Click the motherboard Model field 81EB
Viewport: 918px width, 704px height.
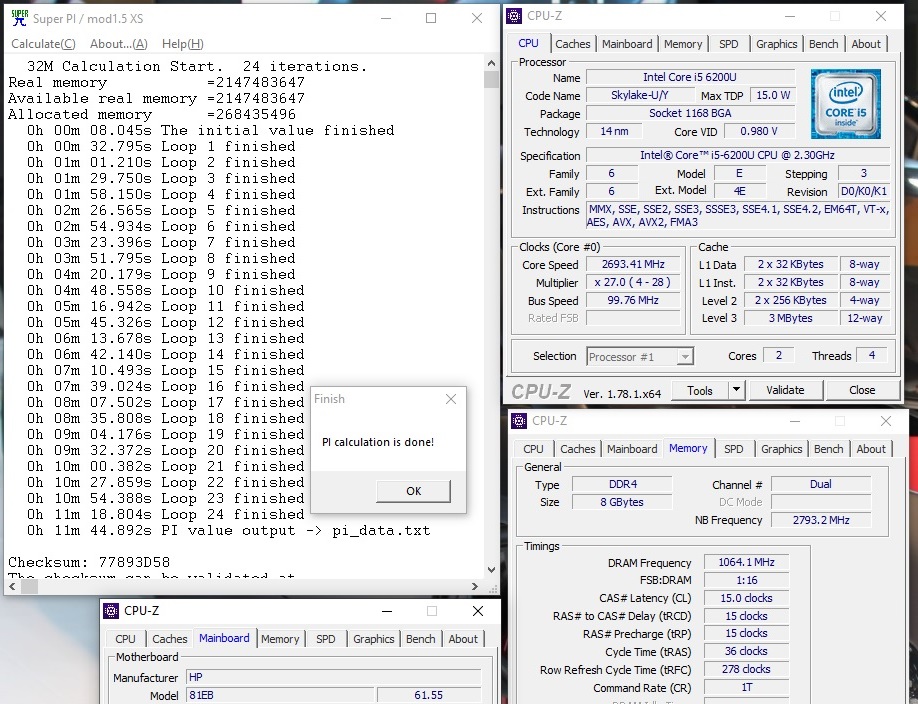pos(280,695)
